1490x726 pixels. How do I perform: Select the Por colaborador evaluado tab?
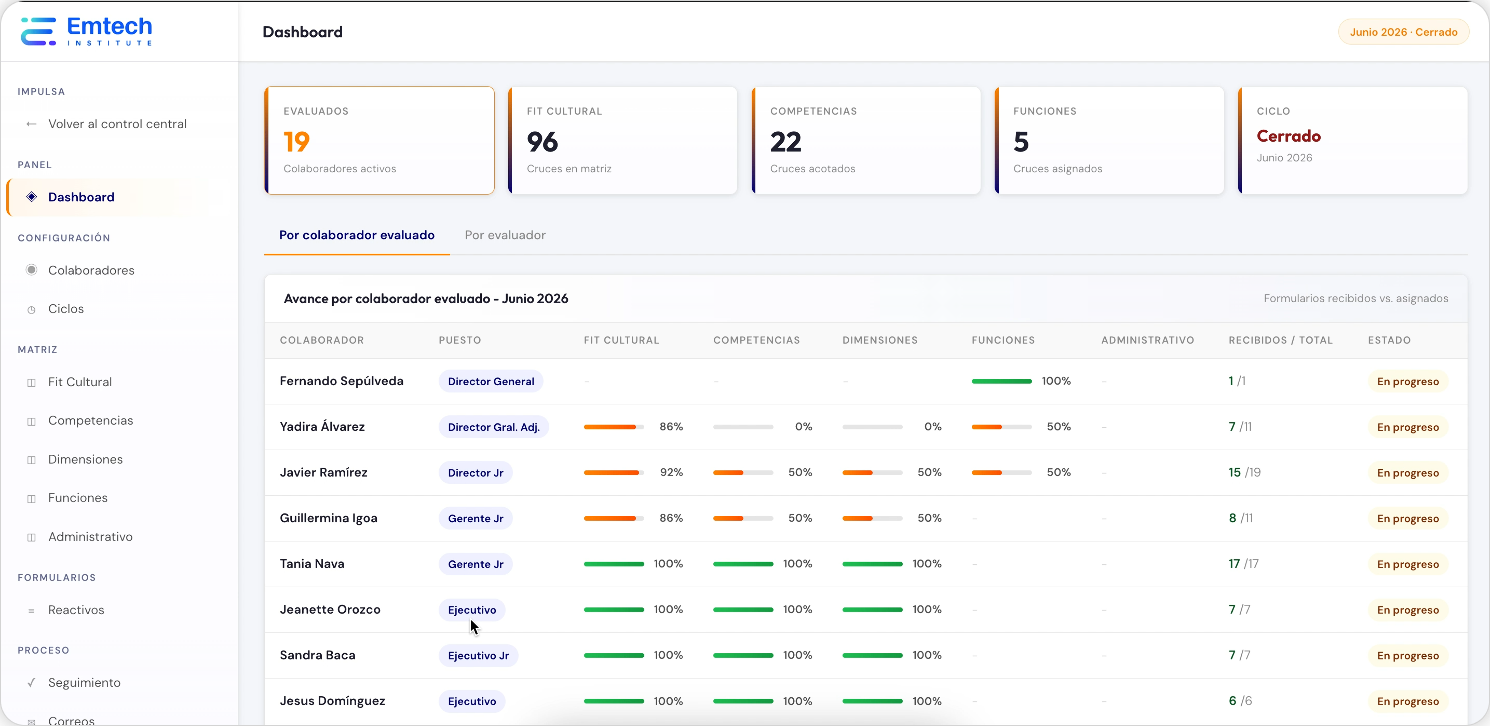[x=357, y=235]
